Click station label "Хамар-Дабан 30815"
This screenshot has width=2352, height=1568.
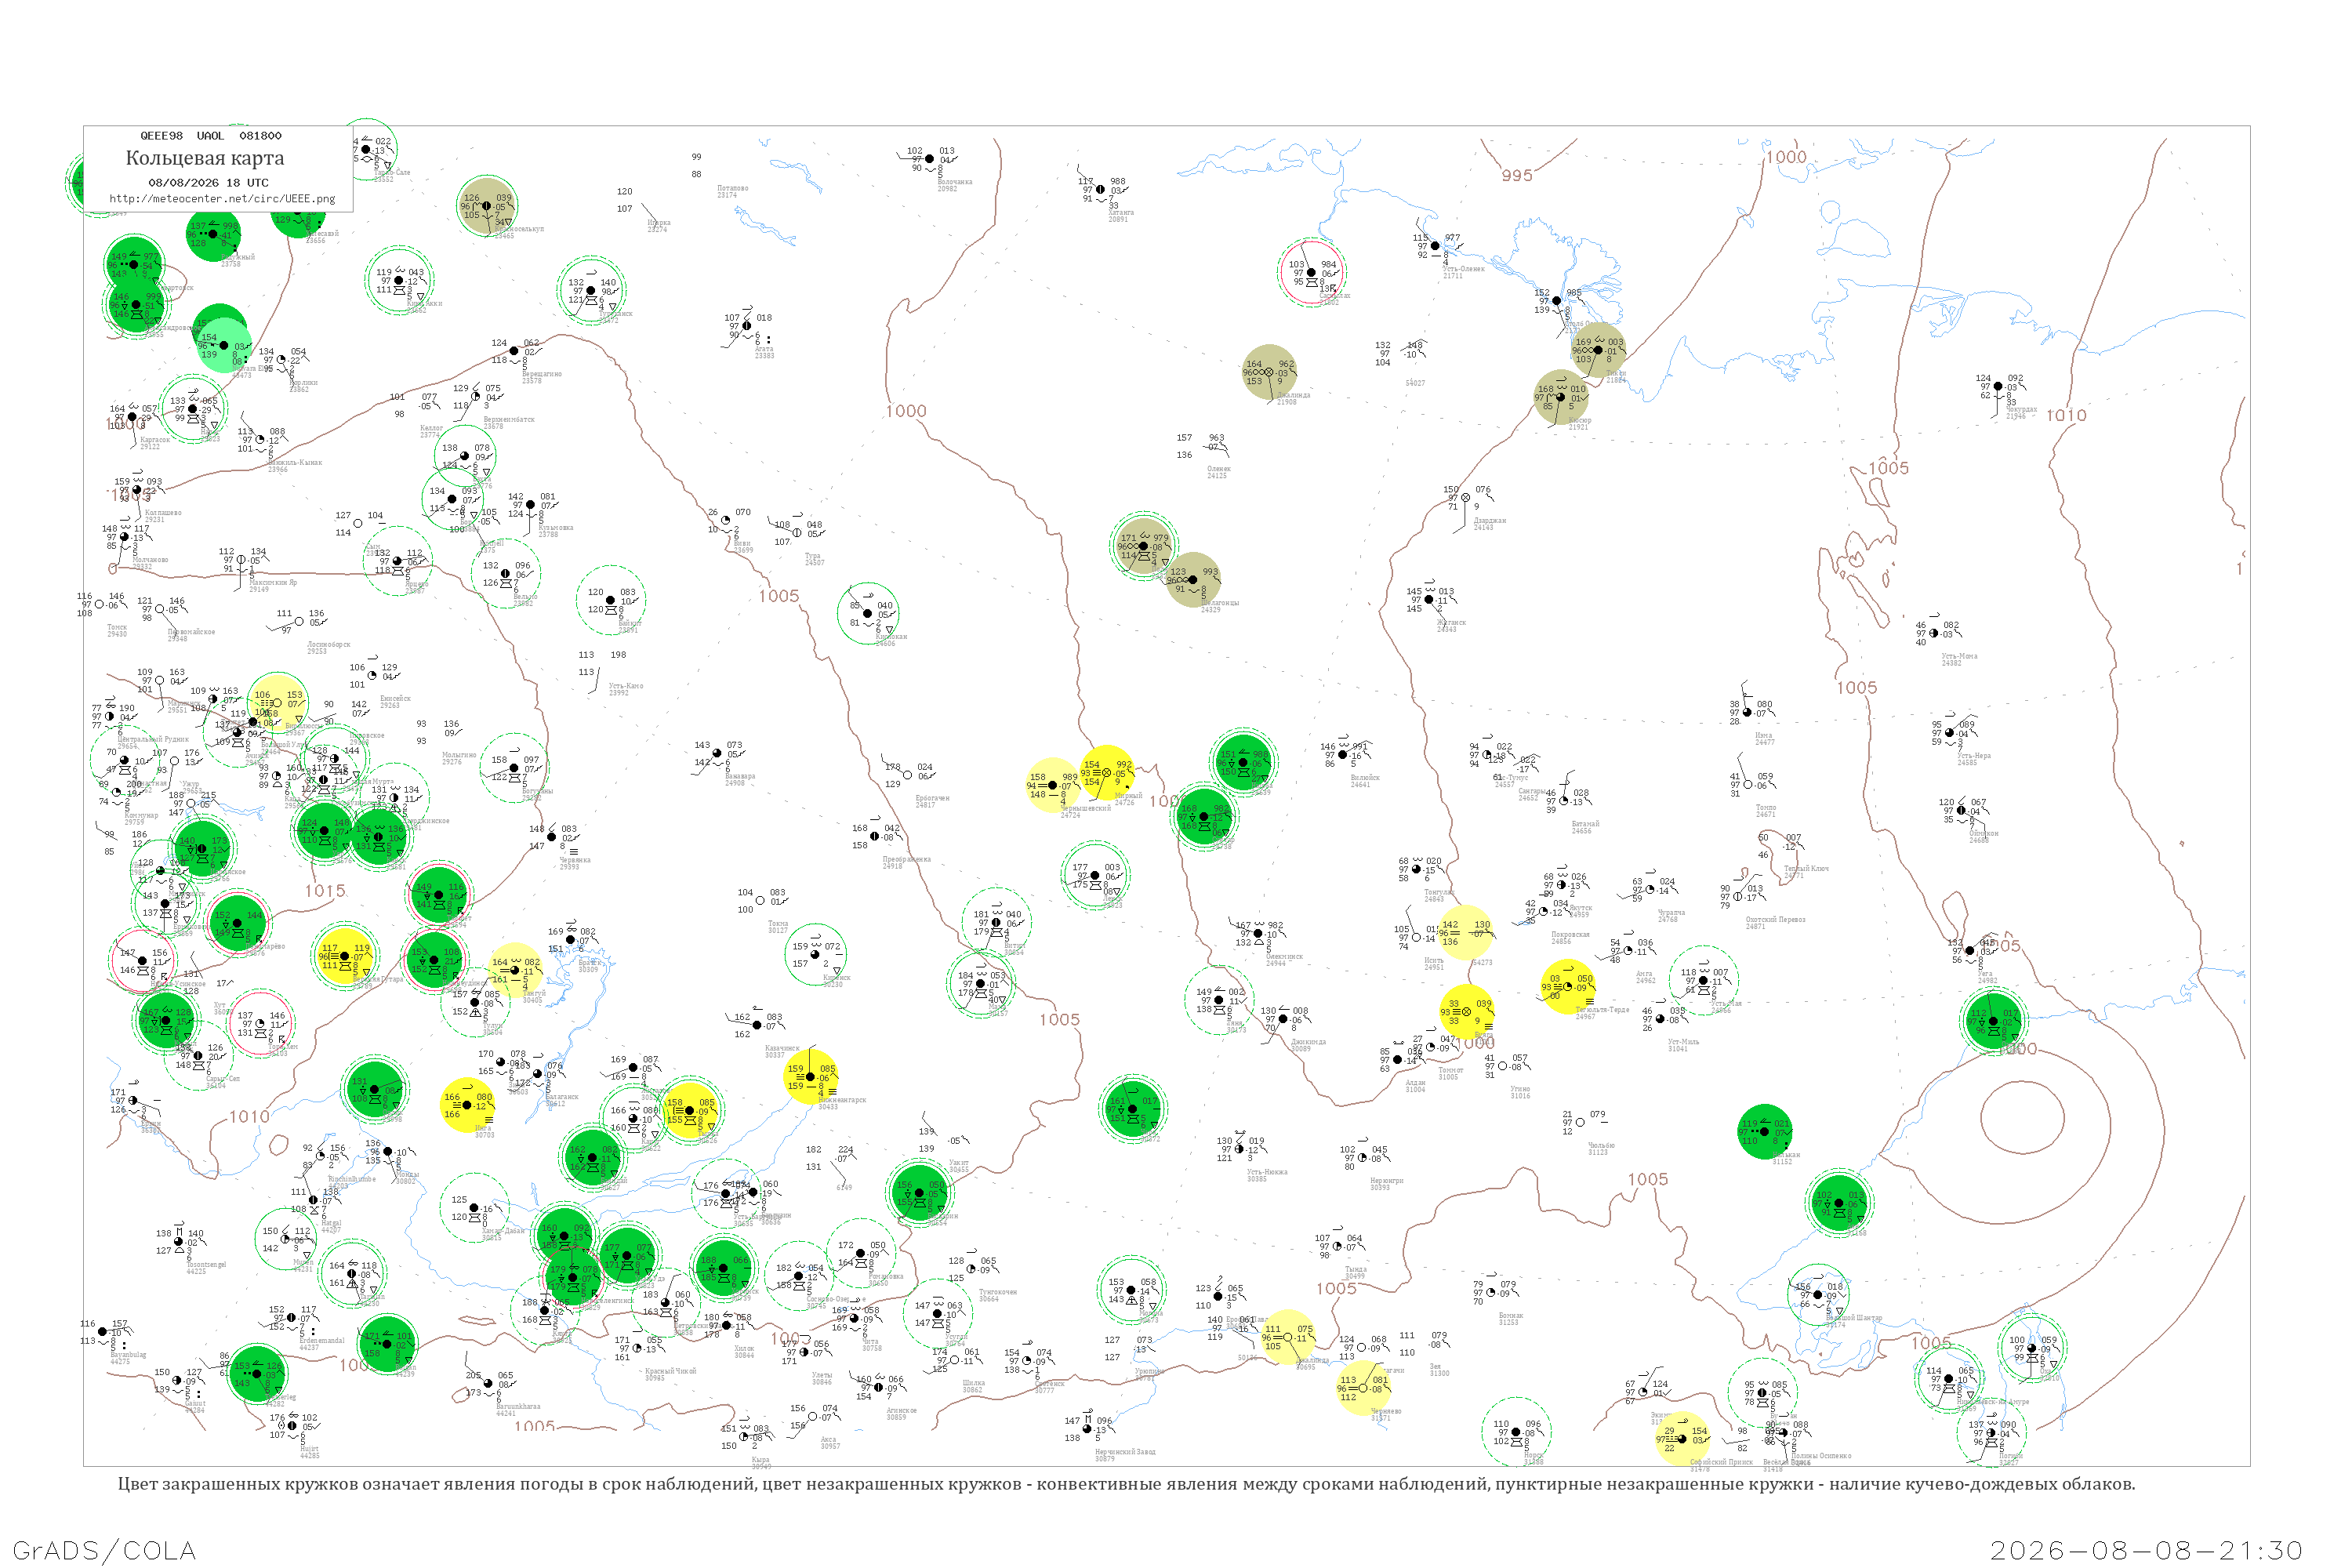503,1234
